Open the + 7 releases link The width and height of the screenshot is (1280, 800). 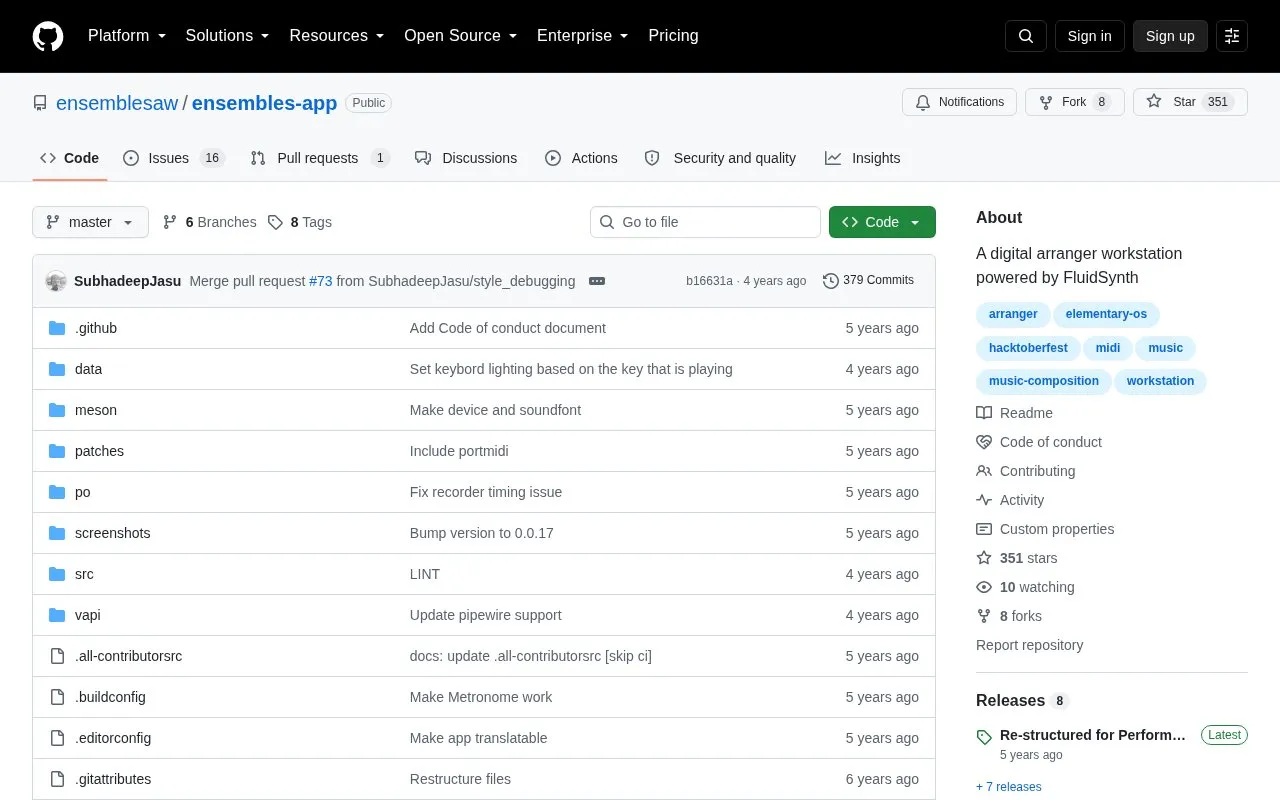(1008, 787)
